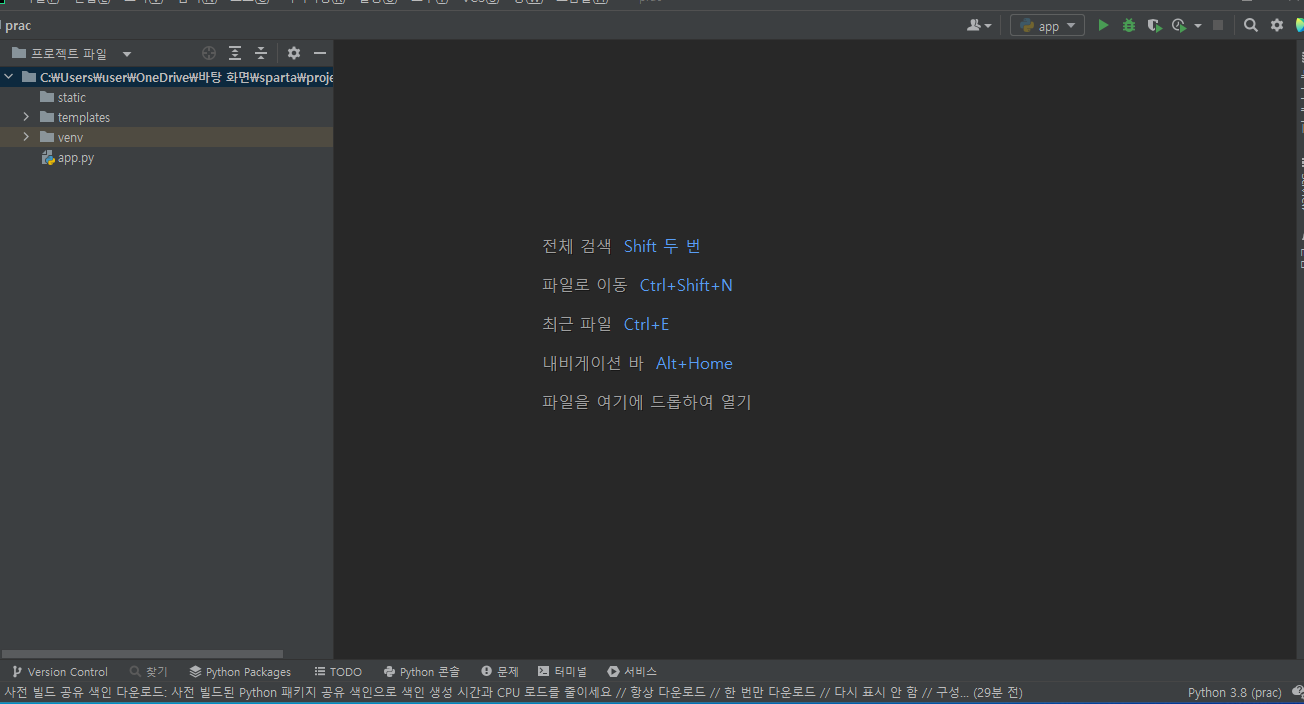The image size is (1304, 704).
Task: Click the 파일로 이동 Ctrl+Shift+N hint
Action: tap(637, 285)
